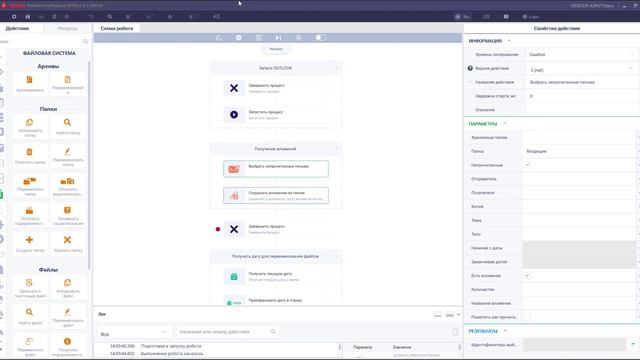
Task: Open the Версия действия dropdown
Action: pyautogui.click(x=581, y=69)
